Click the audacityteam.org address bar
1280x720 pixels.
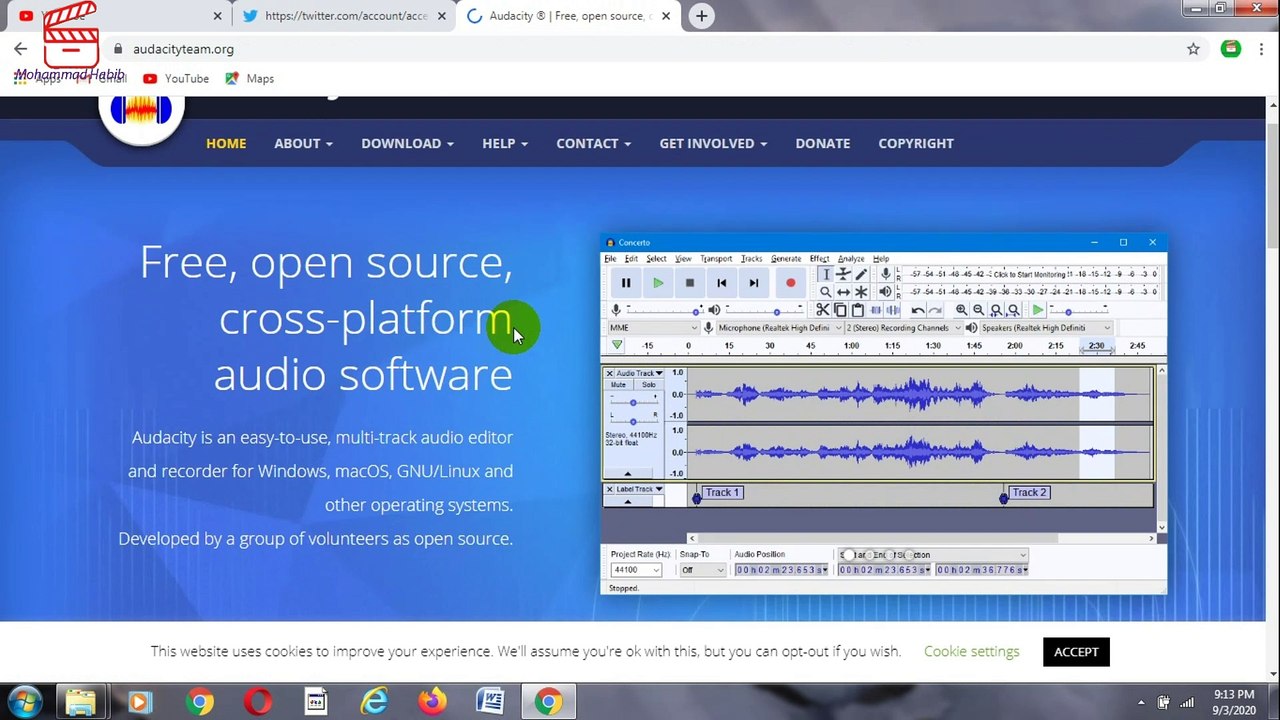[640, 49]
